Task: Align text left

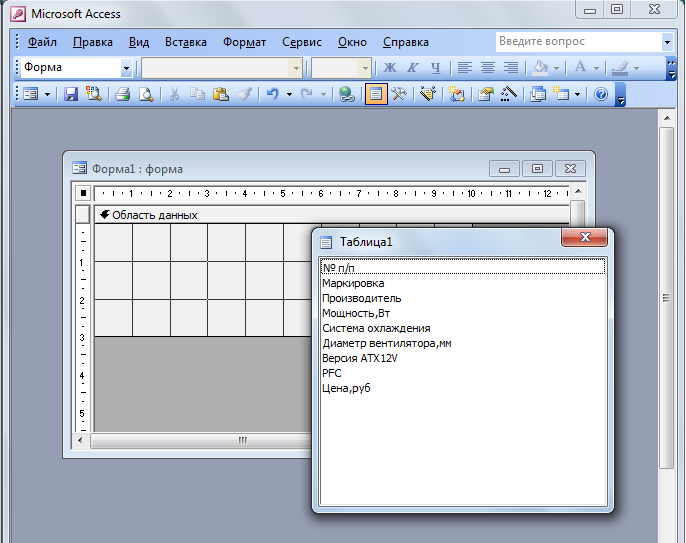Action: pyautogui.click(x=465, y=68)
